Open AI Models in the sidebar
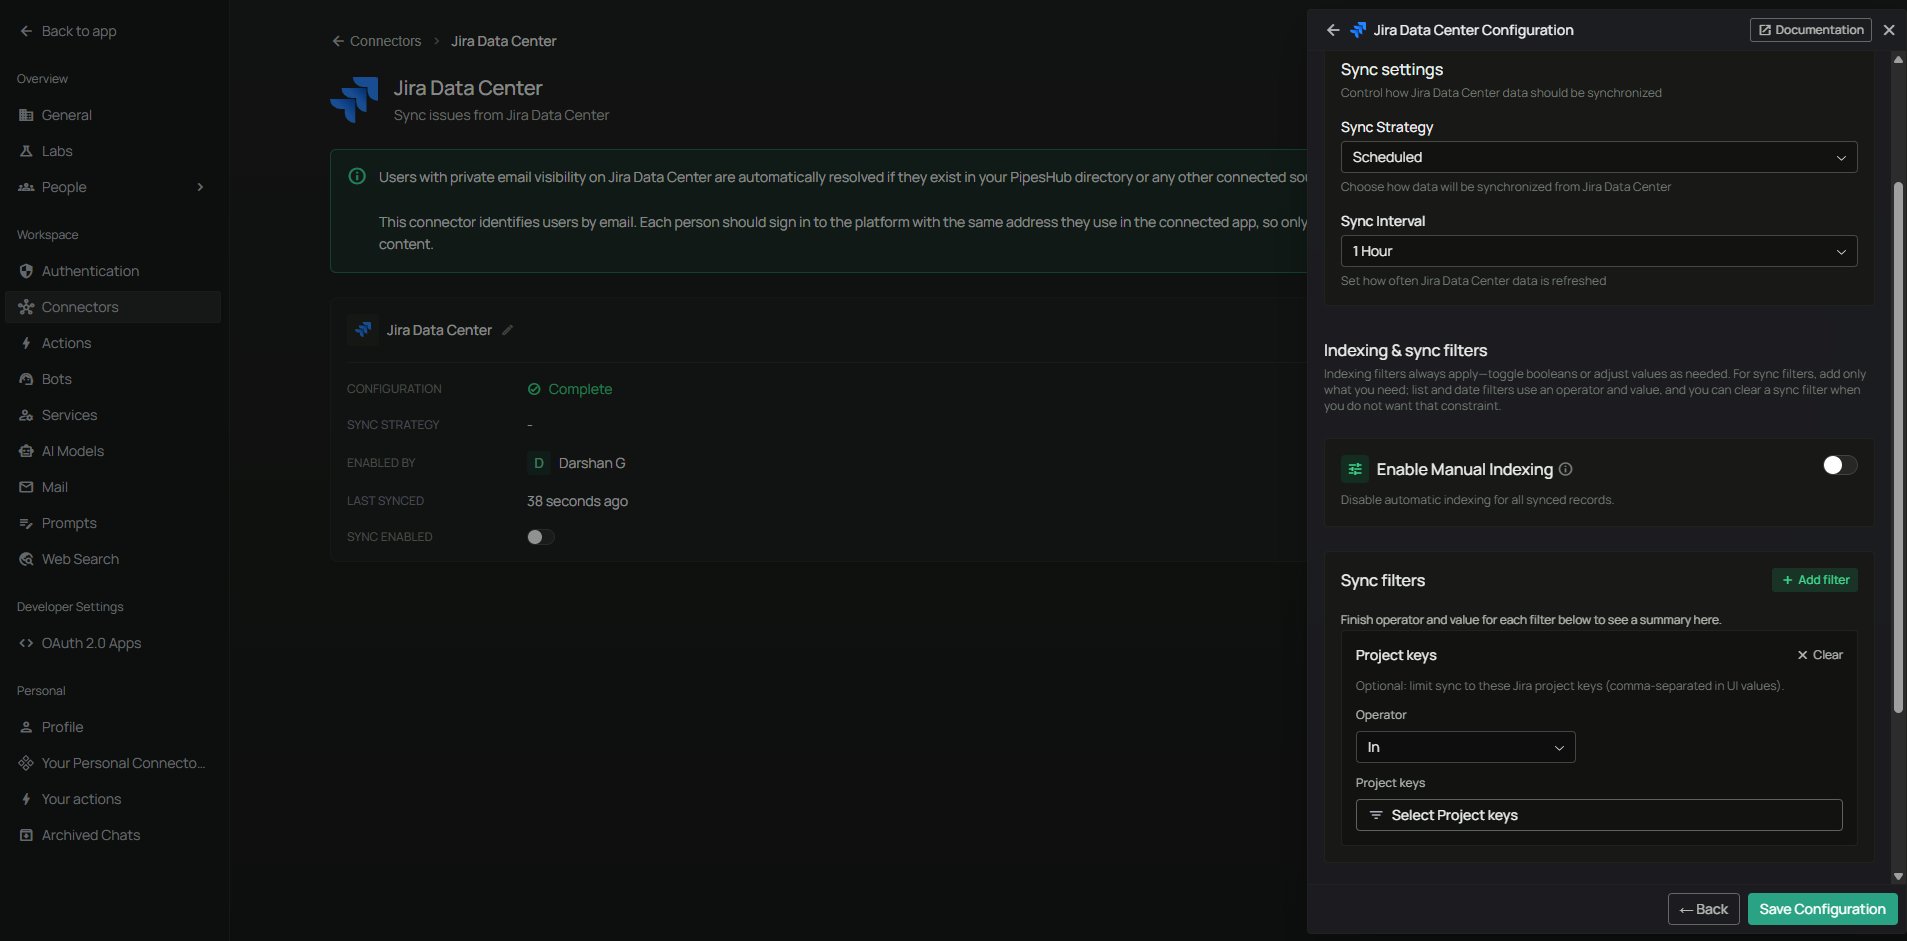 tap(113, 451)
